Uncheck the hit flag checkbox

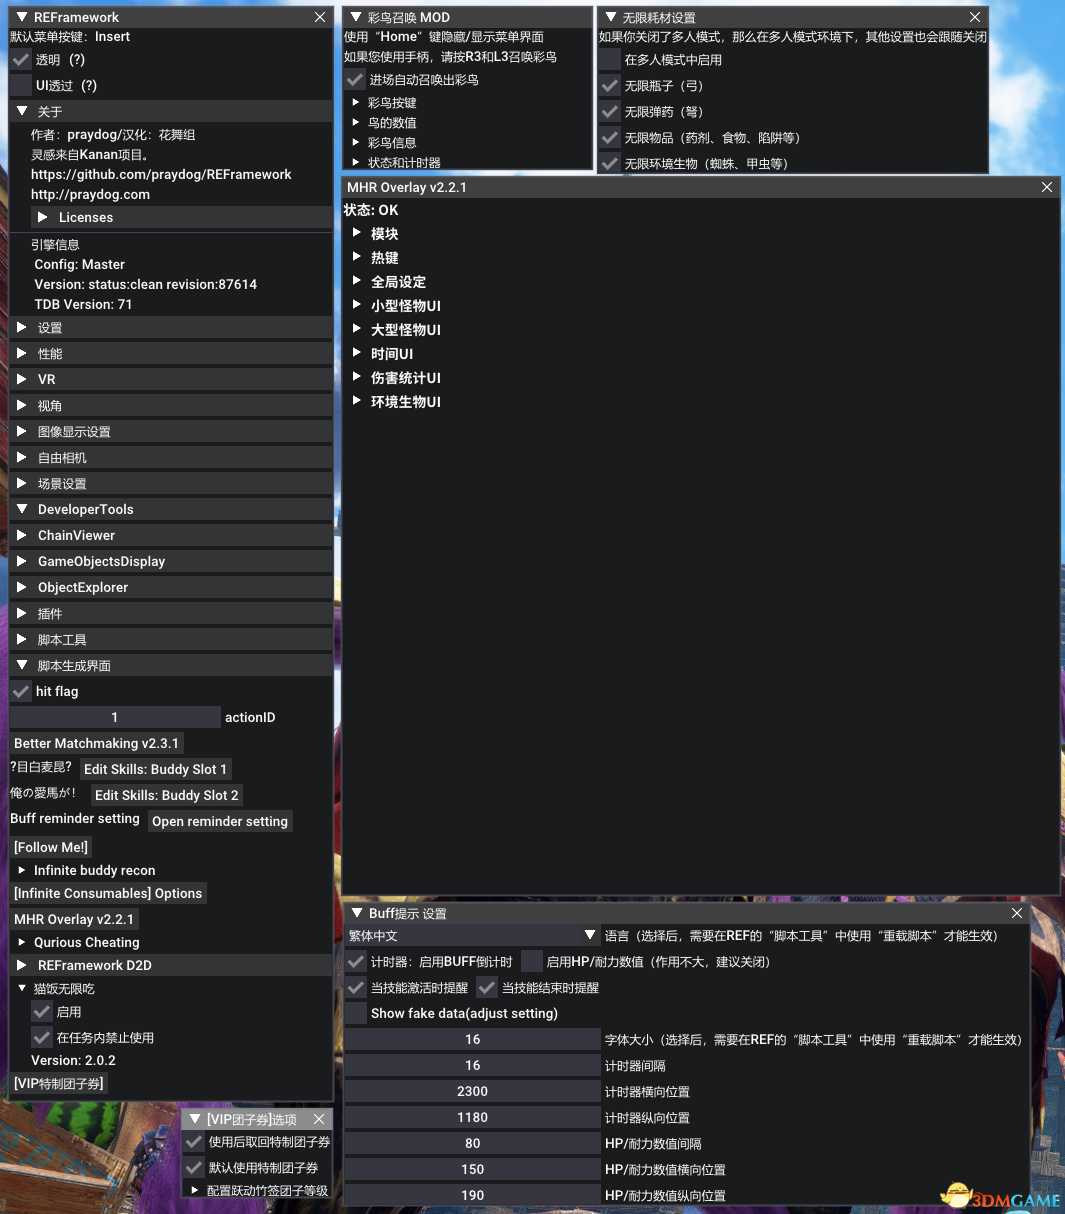click(21, 691)
